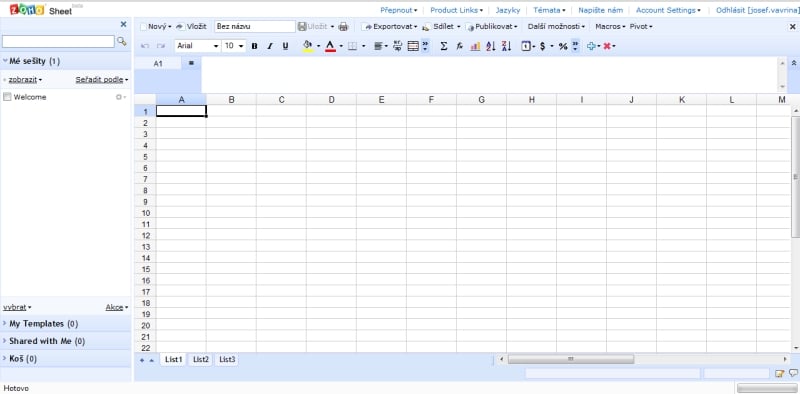Apply currency dollar format
Viewport: 800px width, 394px height.
(x=542, y=46)
